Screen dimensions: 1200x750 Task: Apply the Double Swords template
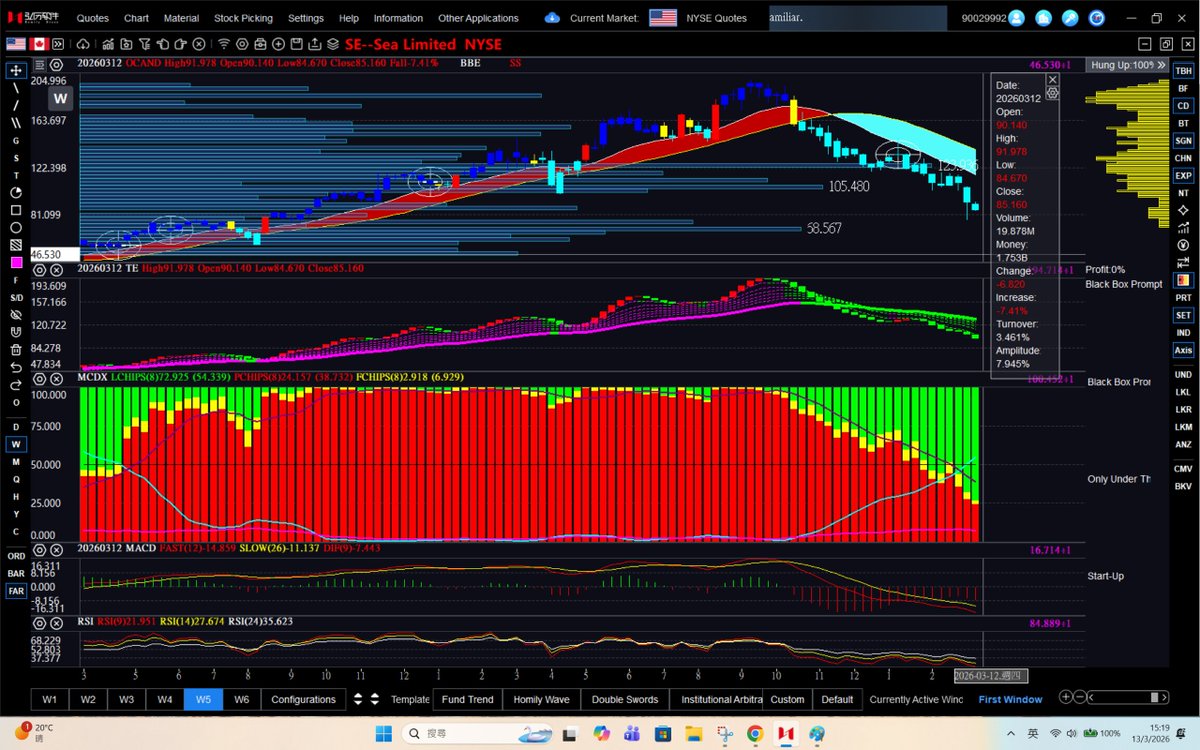click(x=625, y=699)
